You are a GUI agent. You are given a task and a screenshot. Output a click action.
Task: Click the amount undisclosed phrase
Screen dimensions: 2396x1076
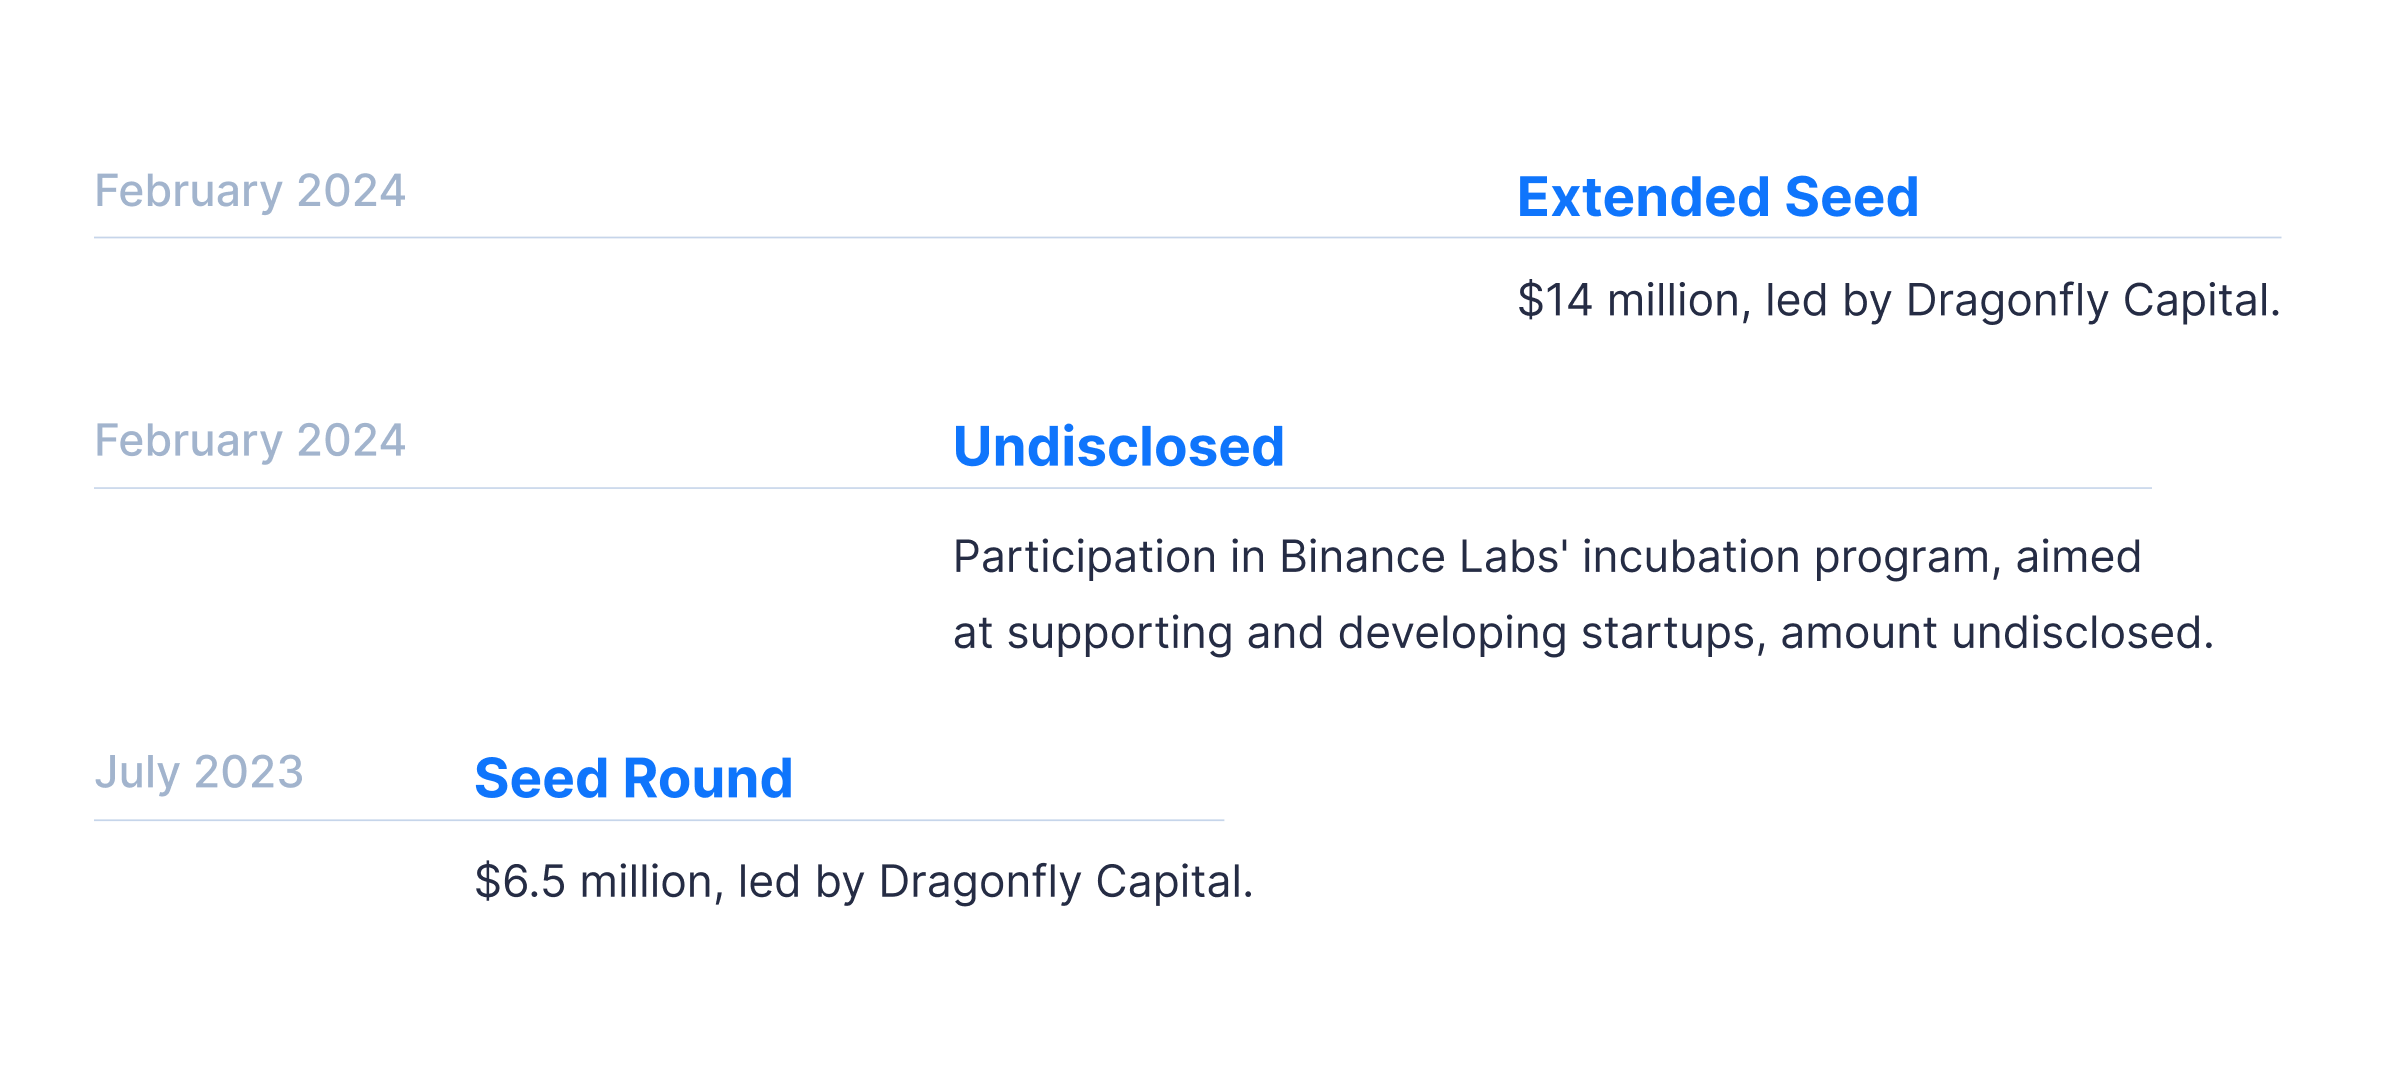click(x=1997, y=633)
